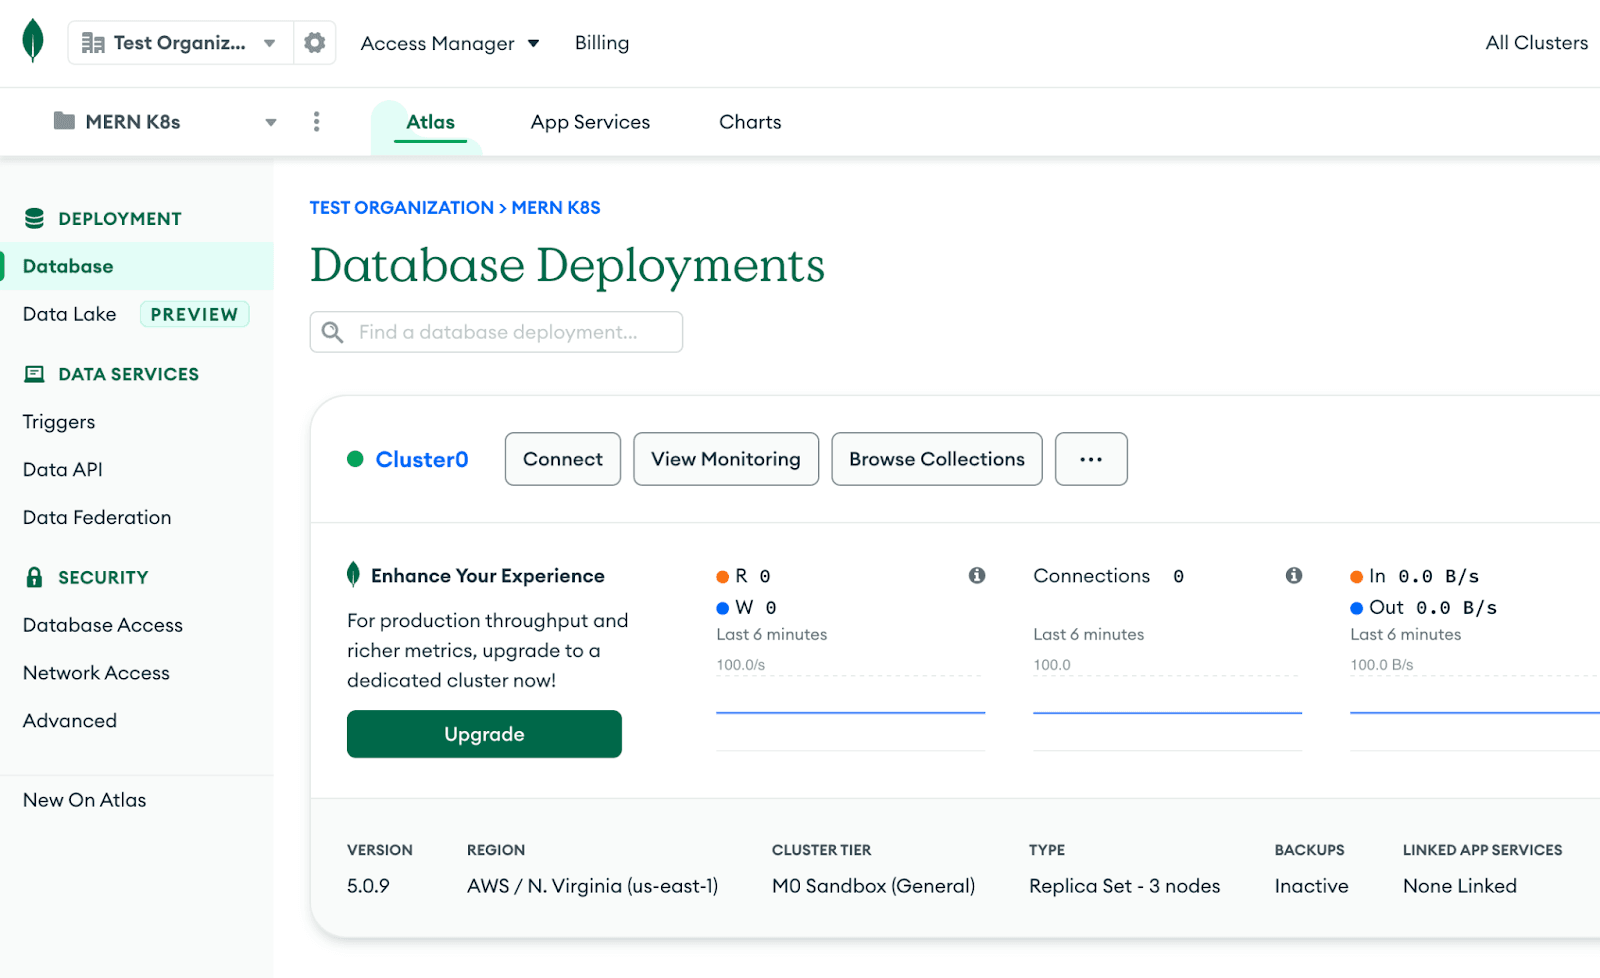
Task: Open the All Clusters link
Action: tap(1536, 43)
